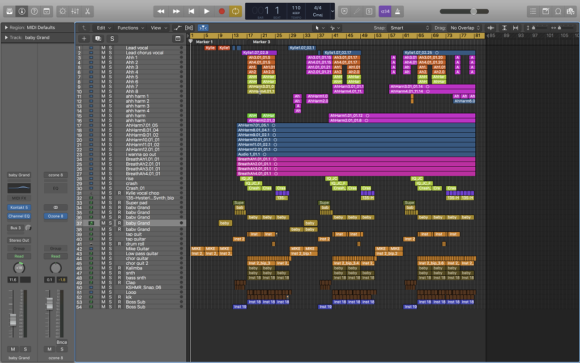This screenshot has width=580, height=363.
Task: Expand the Track: baby Grand disclosure triangle
Action: 6,37
